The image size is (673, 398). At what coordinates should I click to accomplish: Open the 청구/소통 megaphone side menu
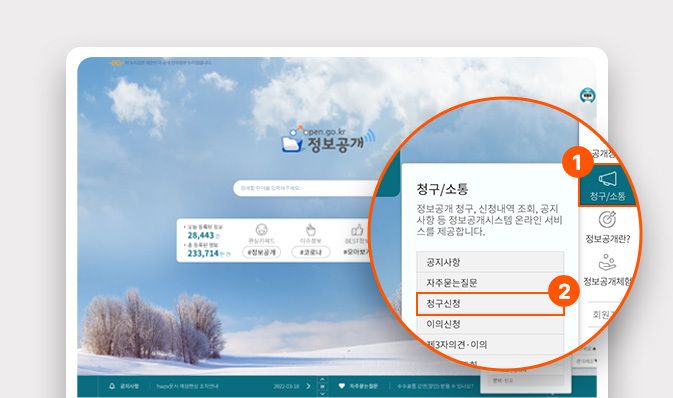pos(607,186)
